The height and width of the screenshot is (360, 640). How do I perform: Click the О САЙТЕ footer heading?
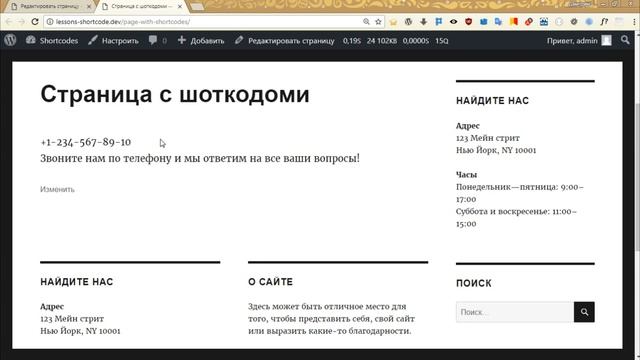[270, 282]
